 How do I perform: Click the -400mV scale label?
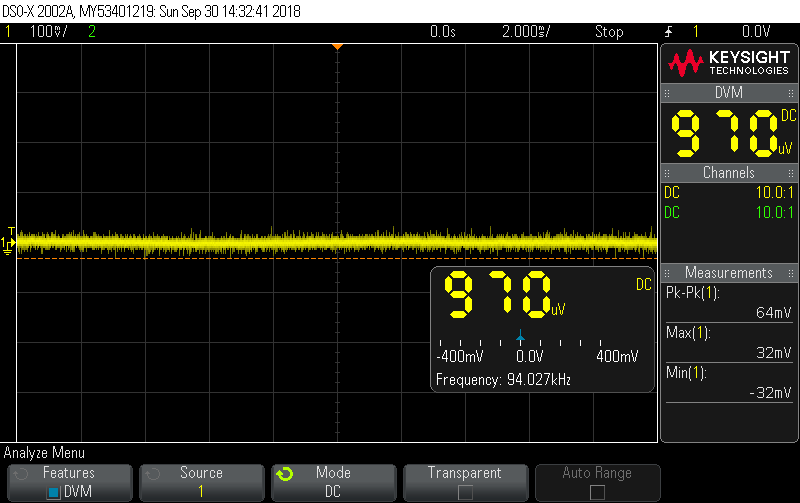[x=460, y=357]
